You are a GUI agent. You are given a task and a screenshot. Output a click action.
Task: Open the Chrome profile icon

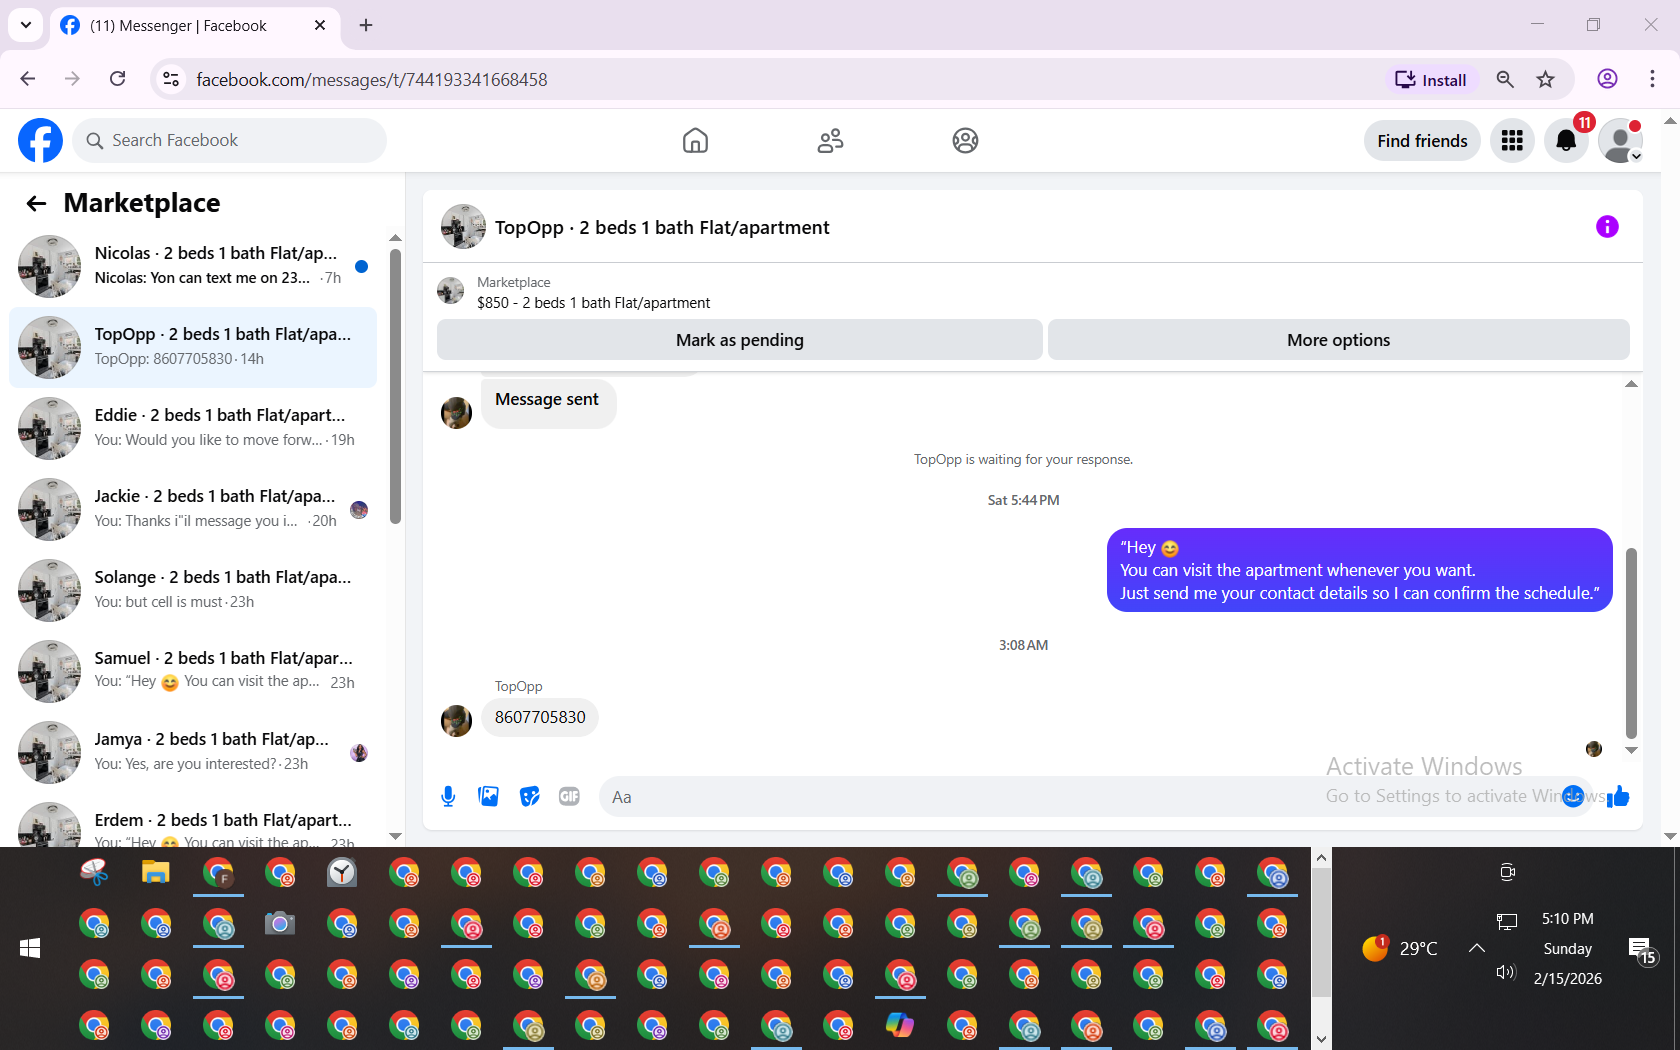[1607, 79]
